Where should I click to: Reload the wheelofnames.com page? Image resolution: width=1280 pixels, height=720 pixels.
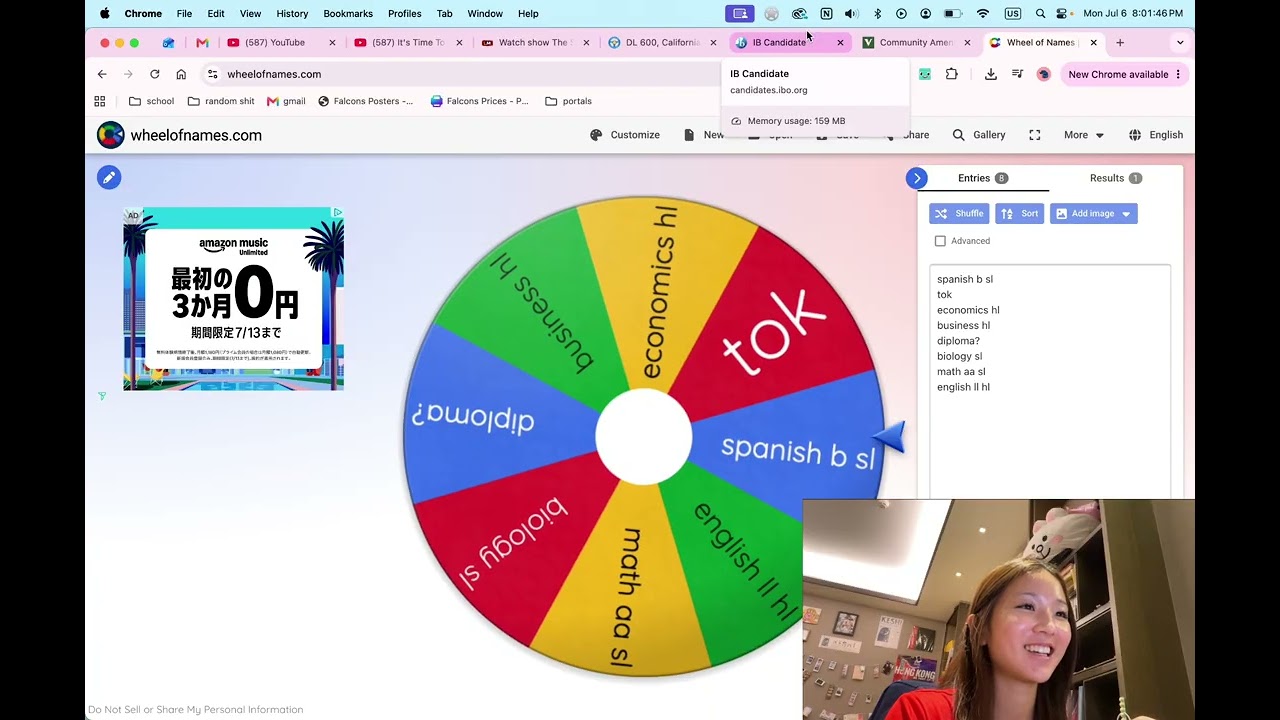point(154,74)
